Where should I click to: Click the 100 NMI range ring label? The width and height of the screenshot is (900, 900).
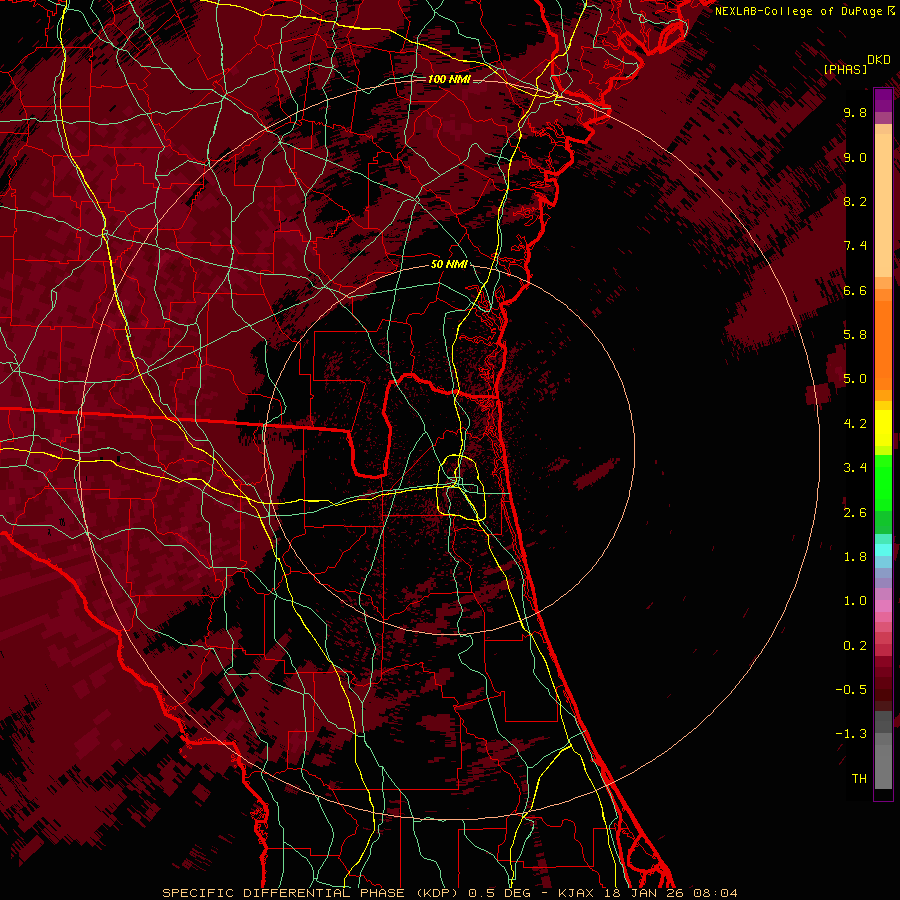[449, 79]
